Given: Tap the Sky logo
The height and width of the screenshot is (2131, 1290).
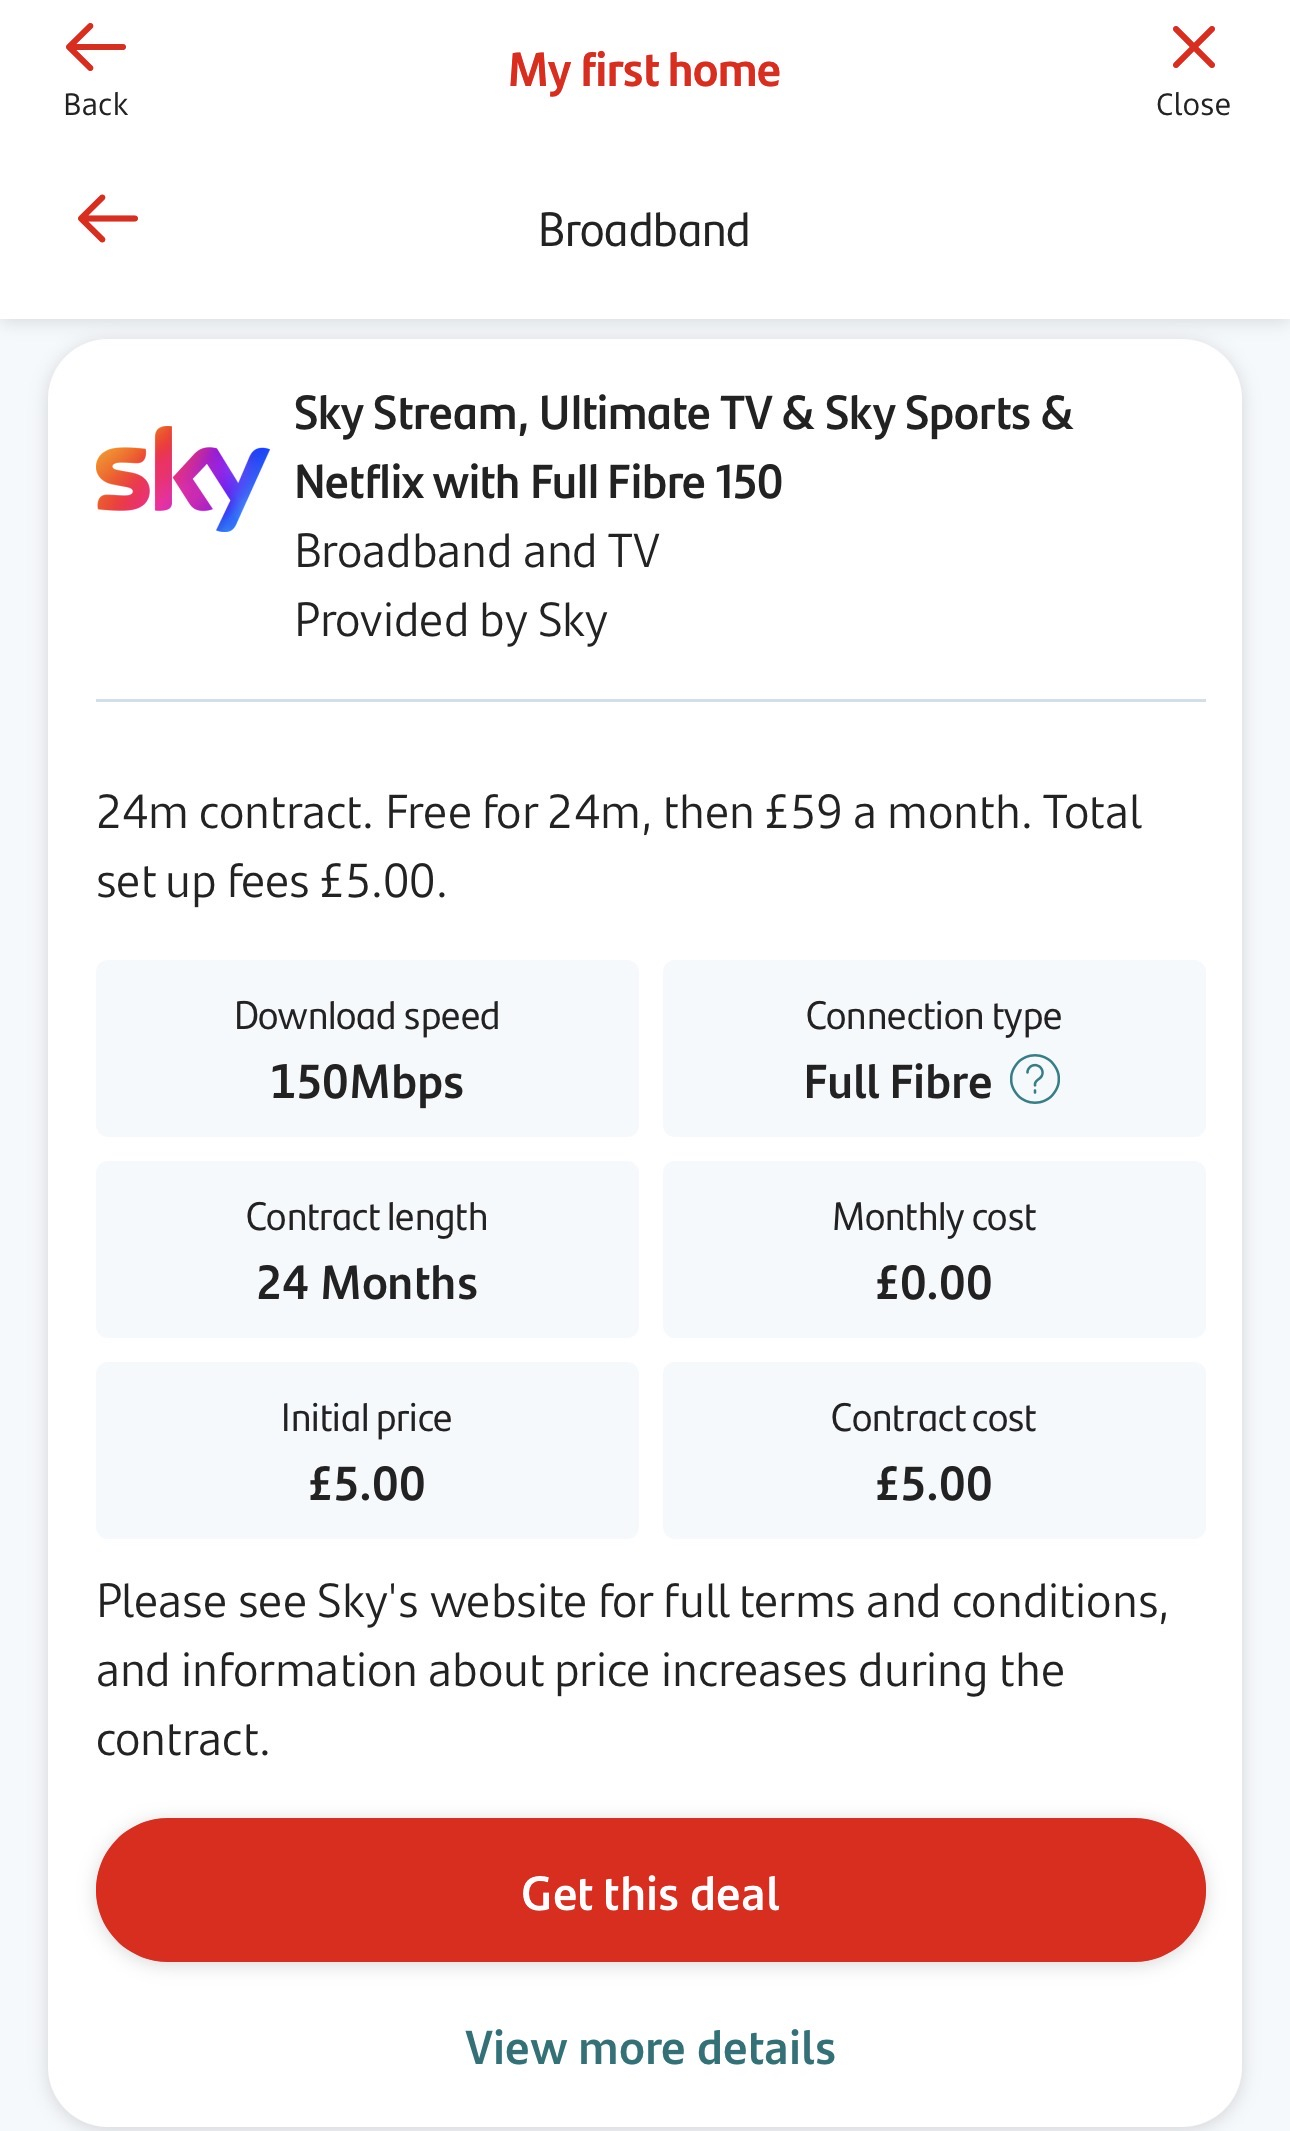Looking at the screenshot, I should [182, 480].
